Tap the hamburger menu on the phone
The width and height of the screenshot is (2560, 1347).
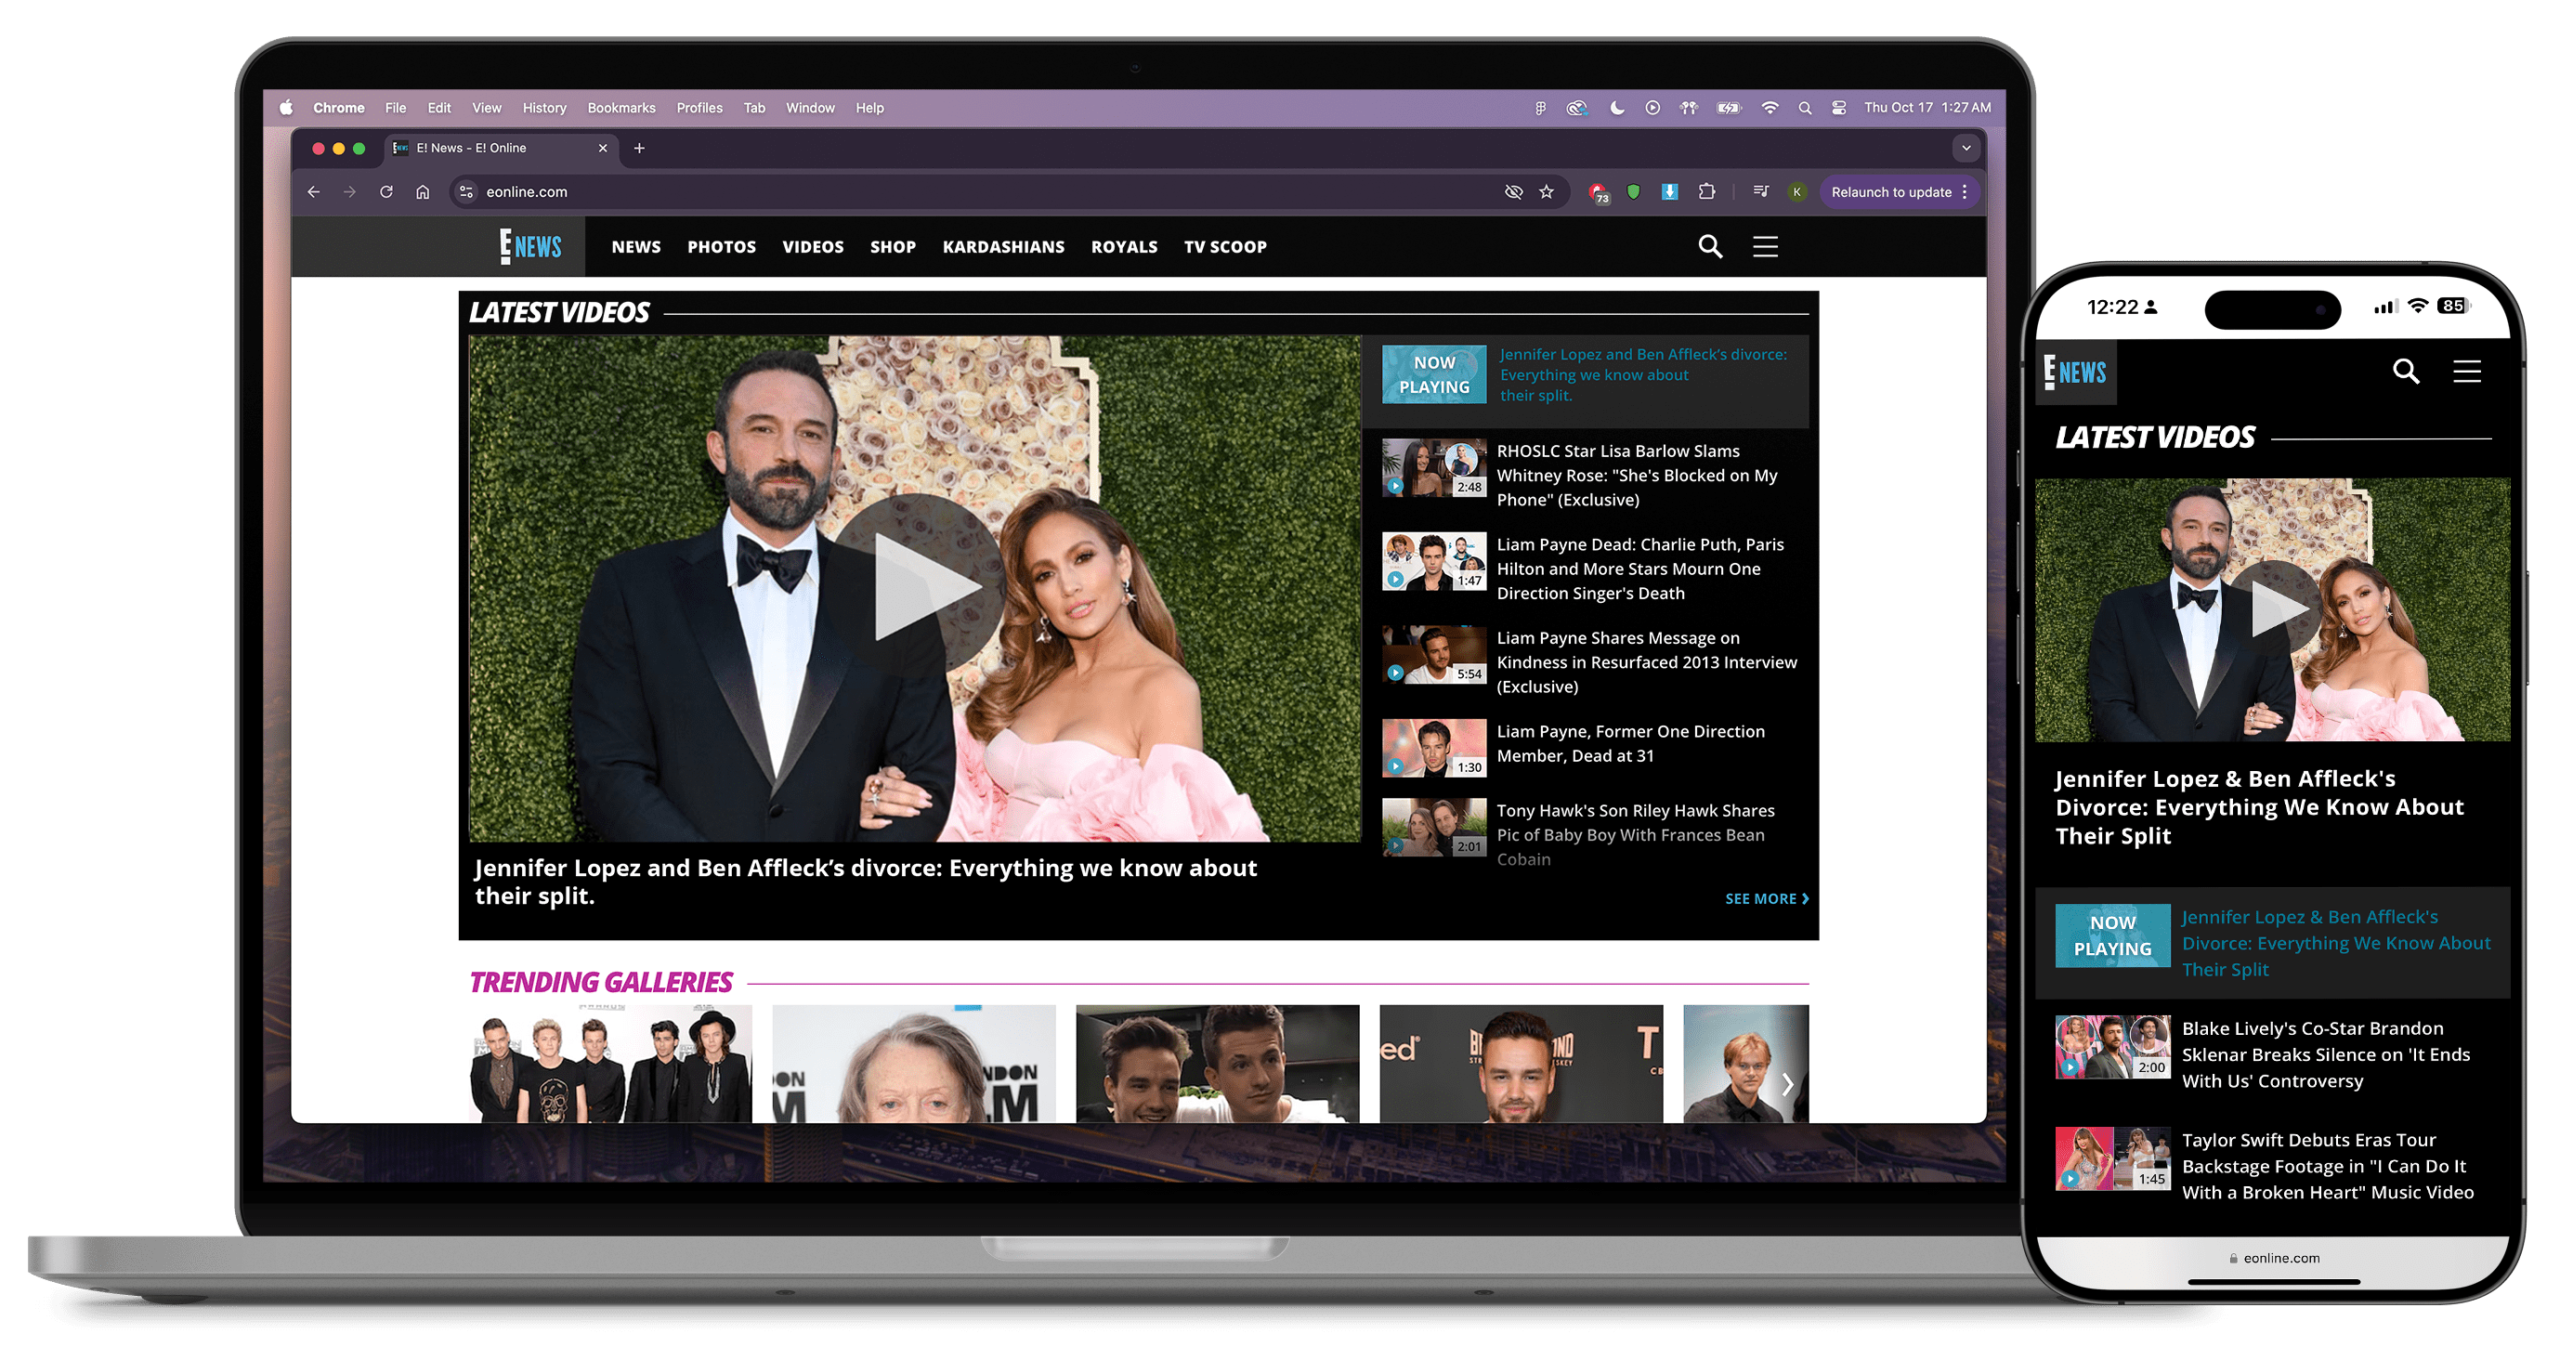click(x=2465, y=371)
